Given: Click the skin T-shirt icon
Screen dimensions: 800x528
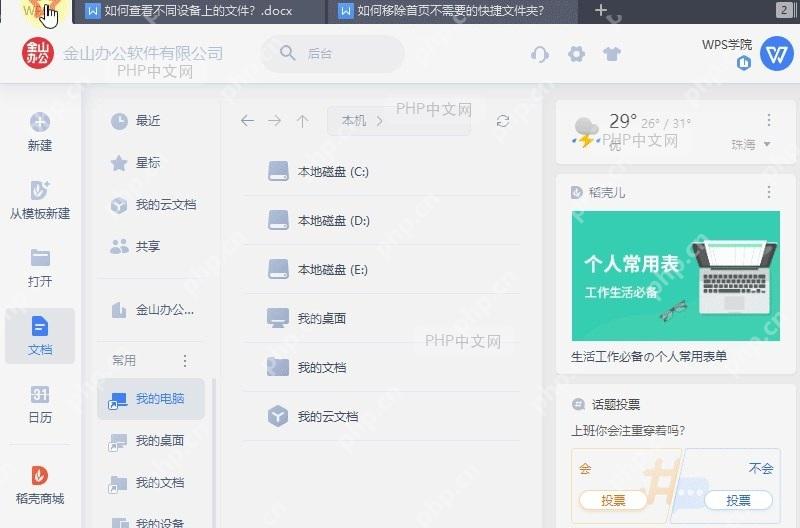Looking at the screenshot, I should (x=612, y=54).
